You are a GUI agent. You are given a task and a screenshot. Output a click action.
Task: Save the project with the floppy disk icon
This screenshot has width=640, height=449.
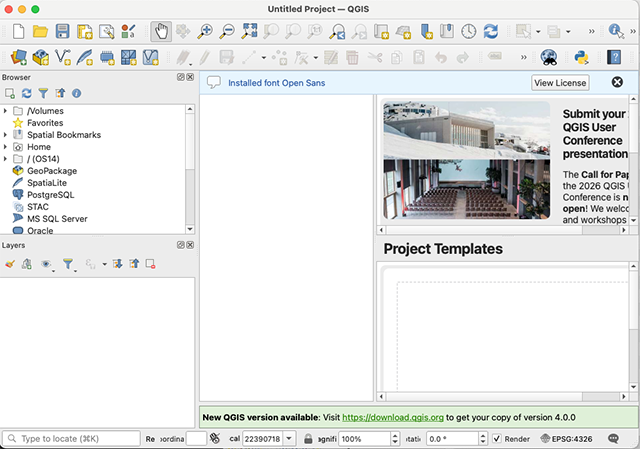pyautogui.click(x=62, y=31)
